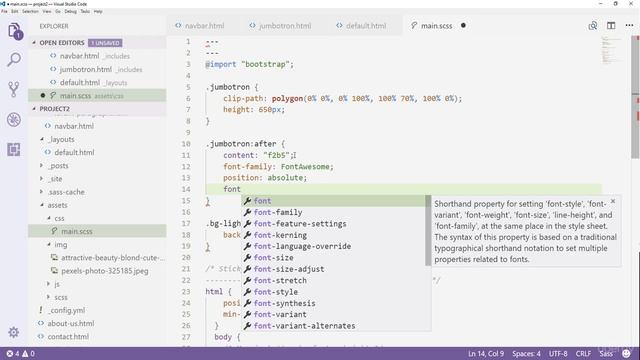
Task: Open the View menu
Action: point(47,11)
